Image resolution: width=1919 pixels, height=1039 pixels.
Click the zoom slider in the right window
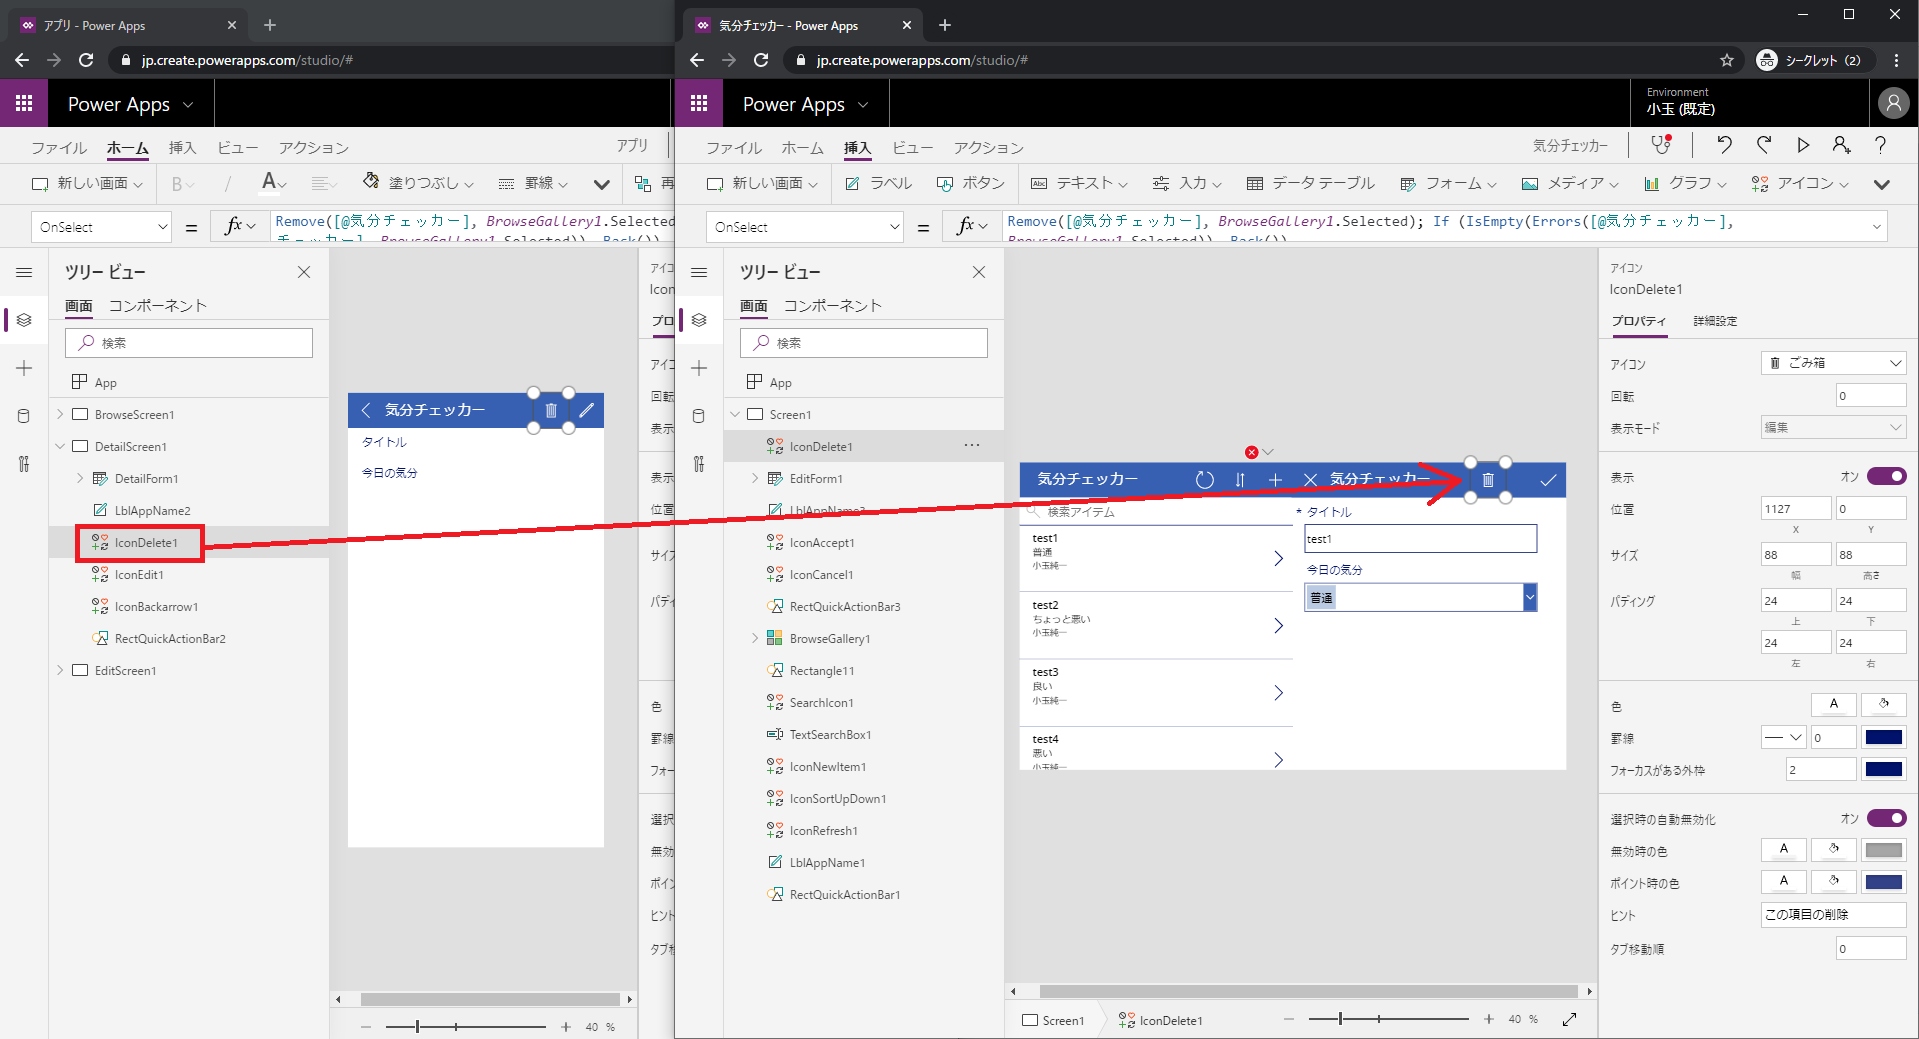pos(1389,1019)
